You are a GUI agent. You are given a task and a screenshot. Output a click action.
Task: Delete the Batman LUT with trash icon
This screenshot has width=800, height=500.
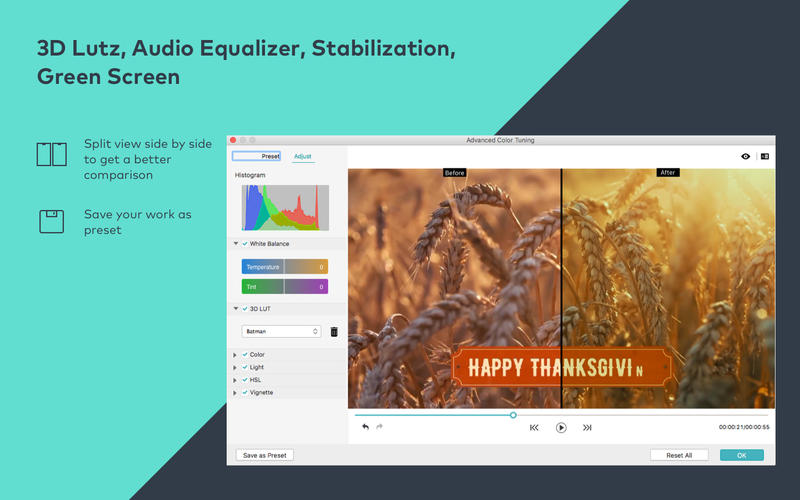(334, 332)
